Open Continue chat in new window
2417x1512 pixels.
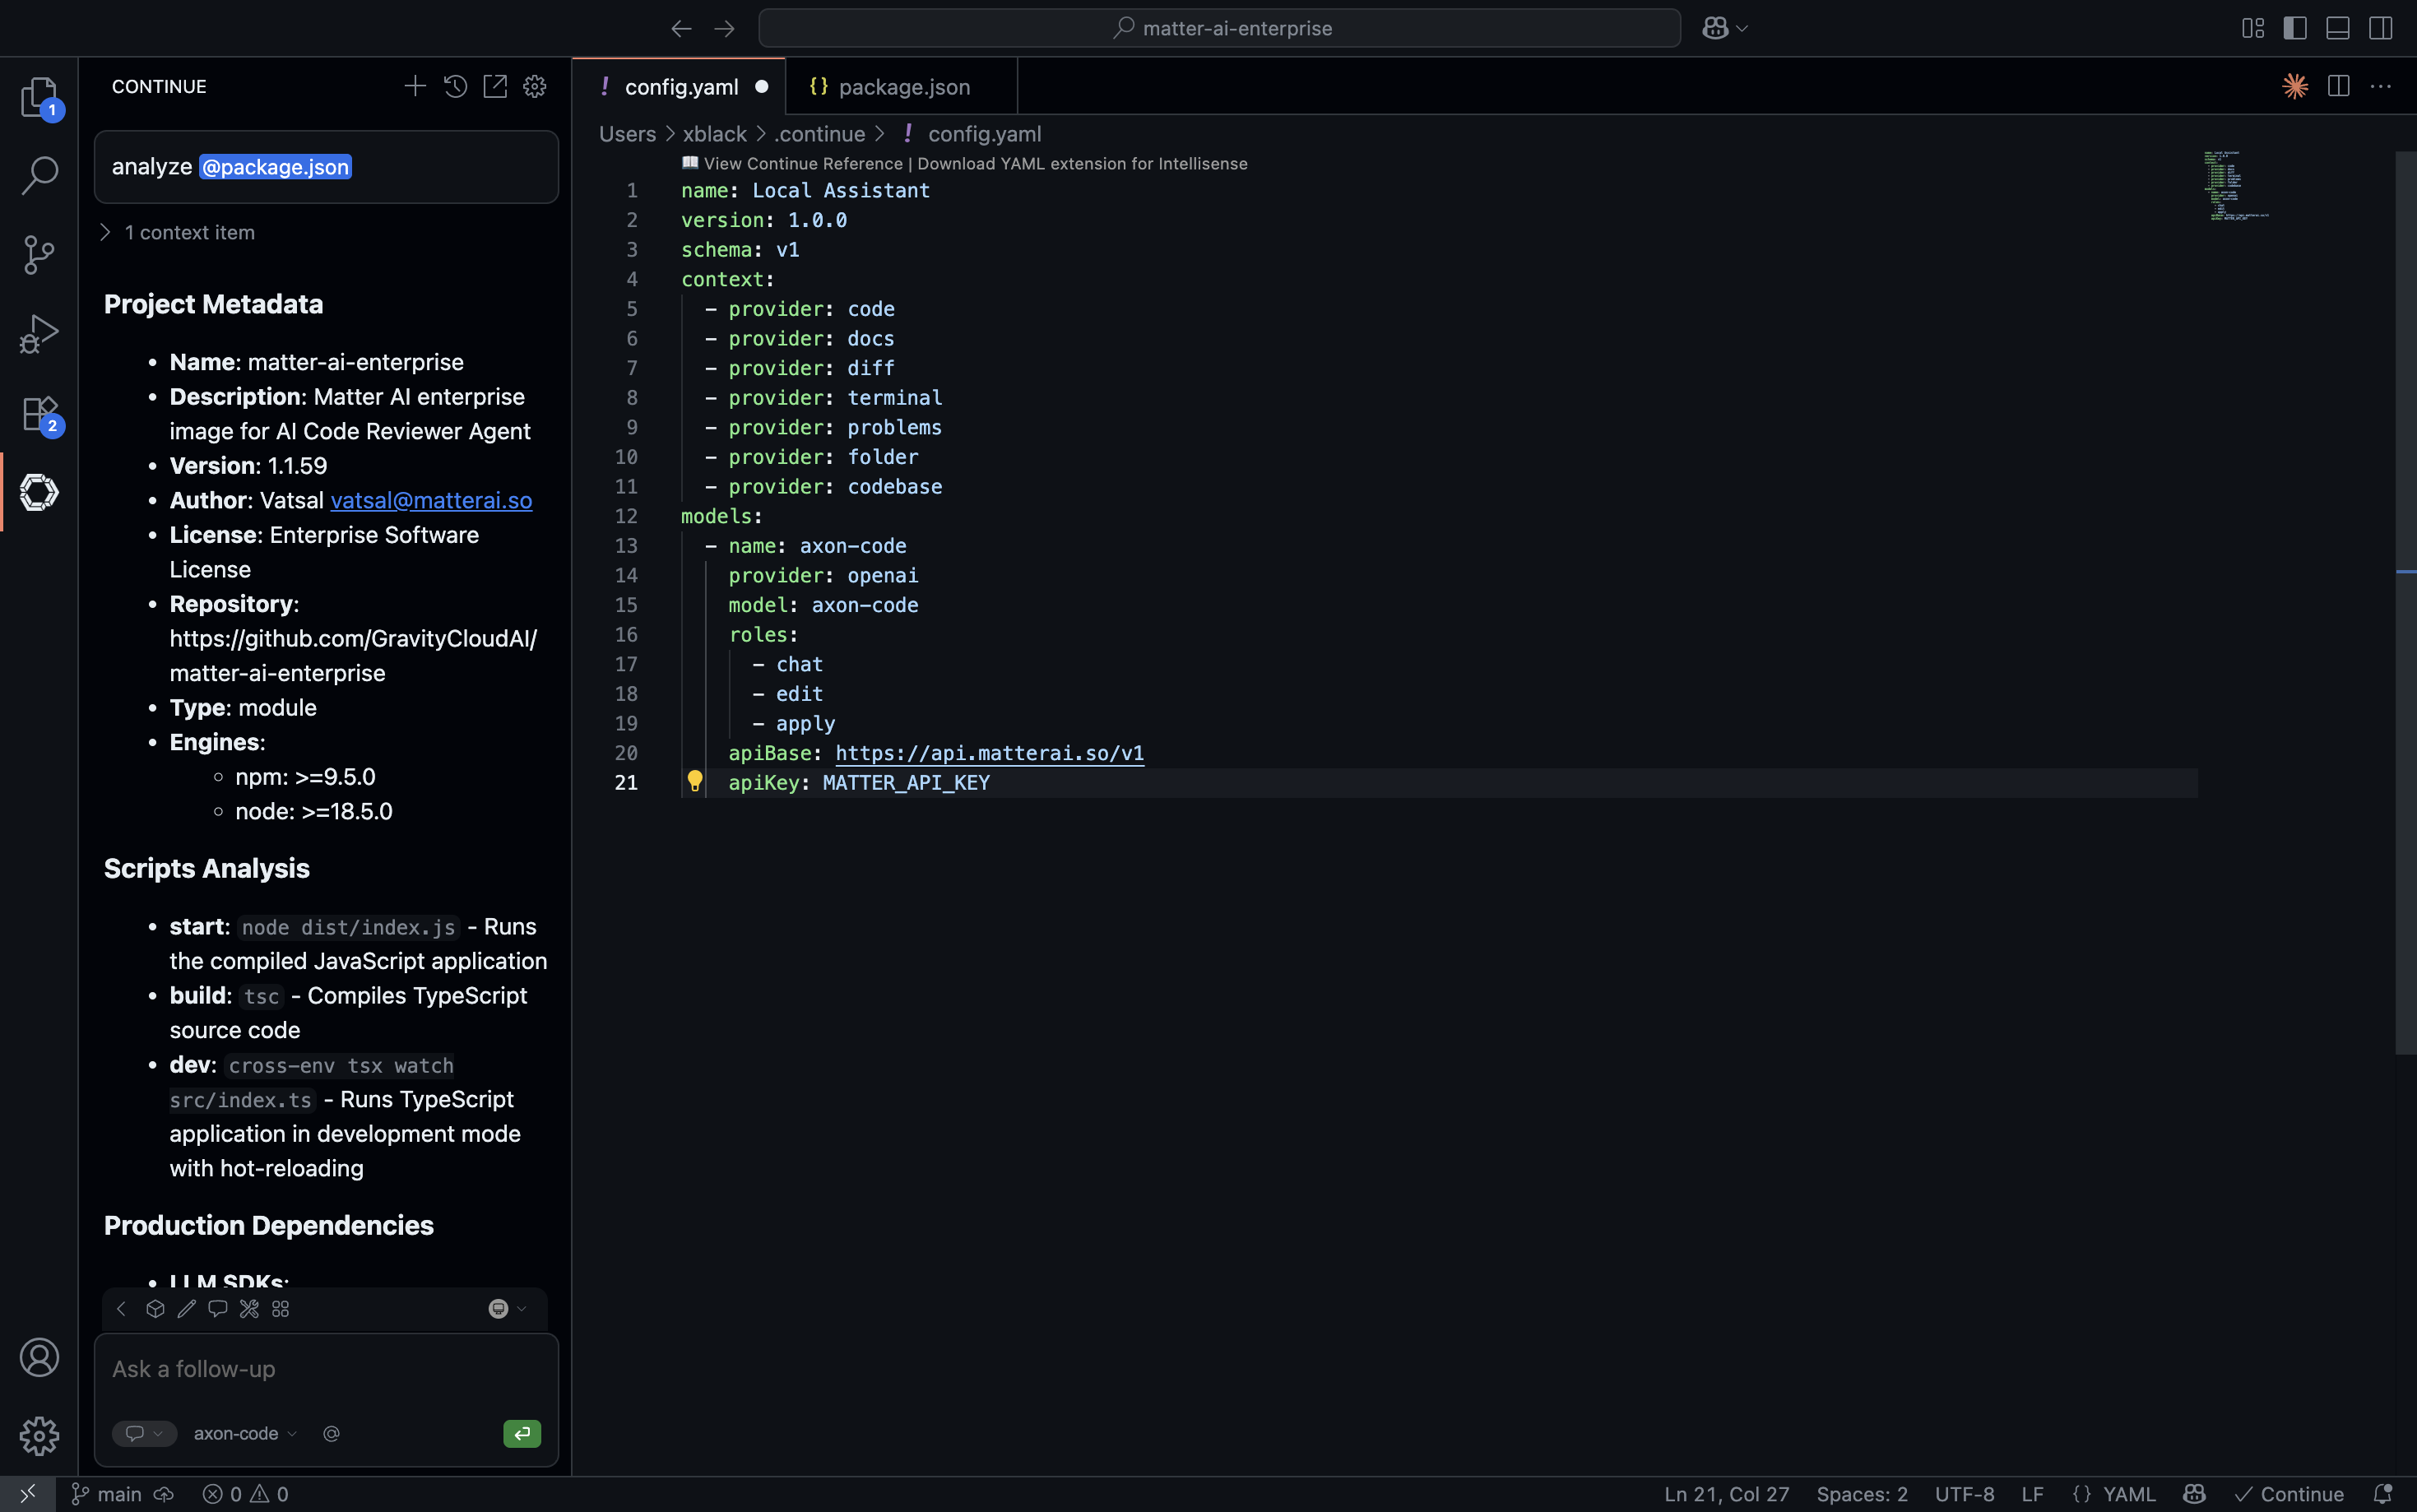tap(495, 86)
